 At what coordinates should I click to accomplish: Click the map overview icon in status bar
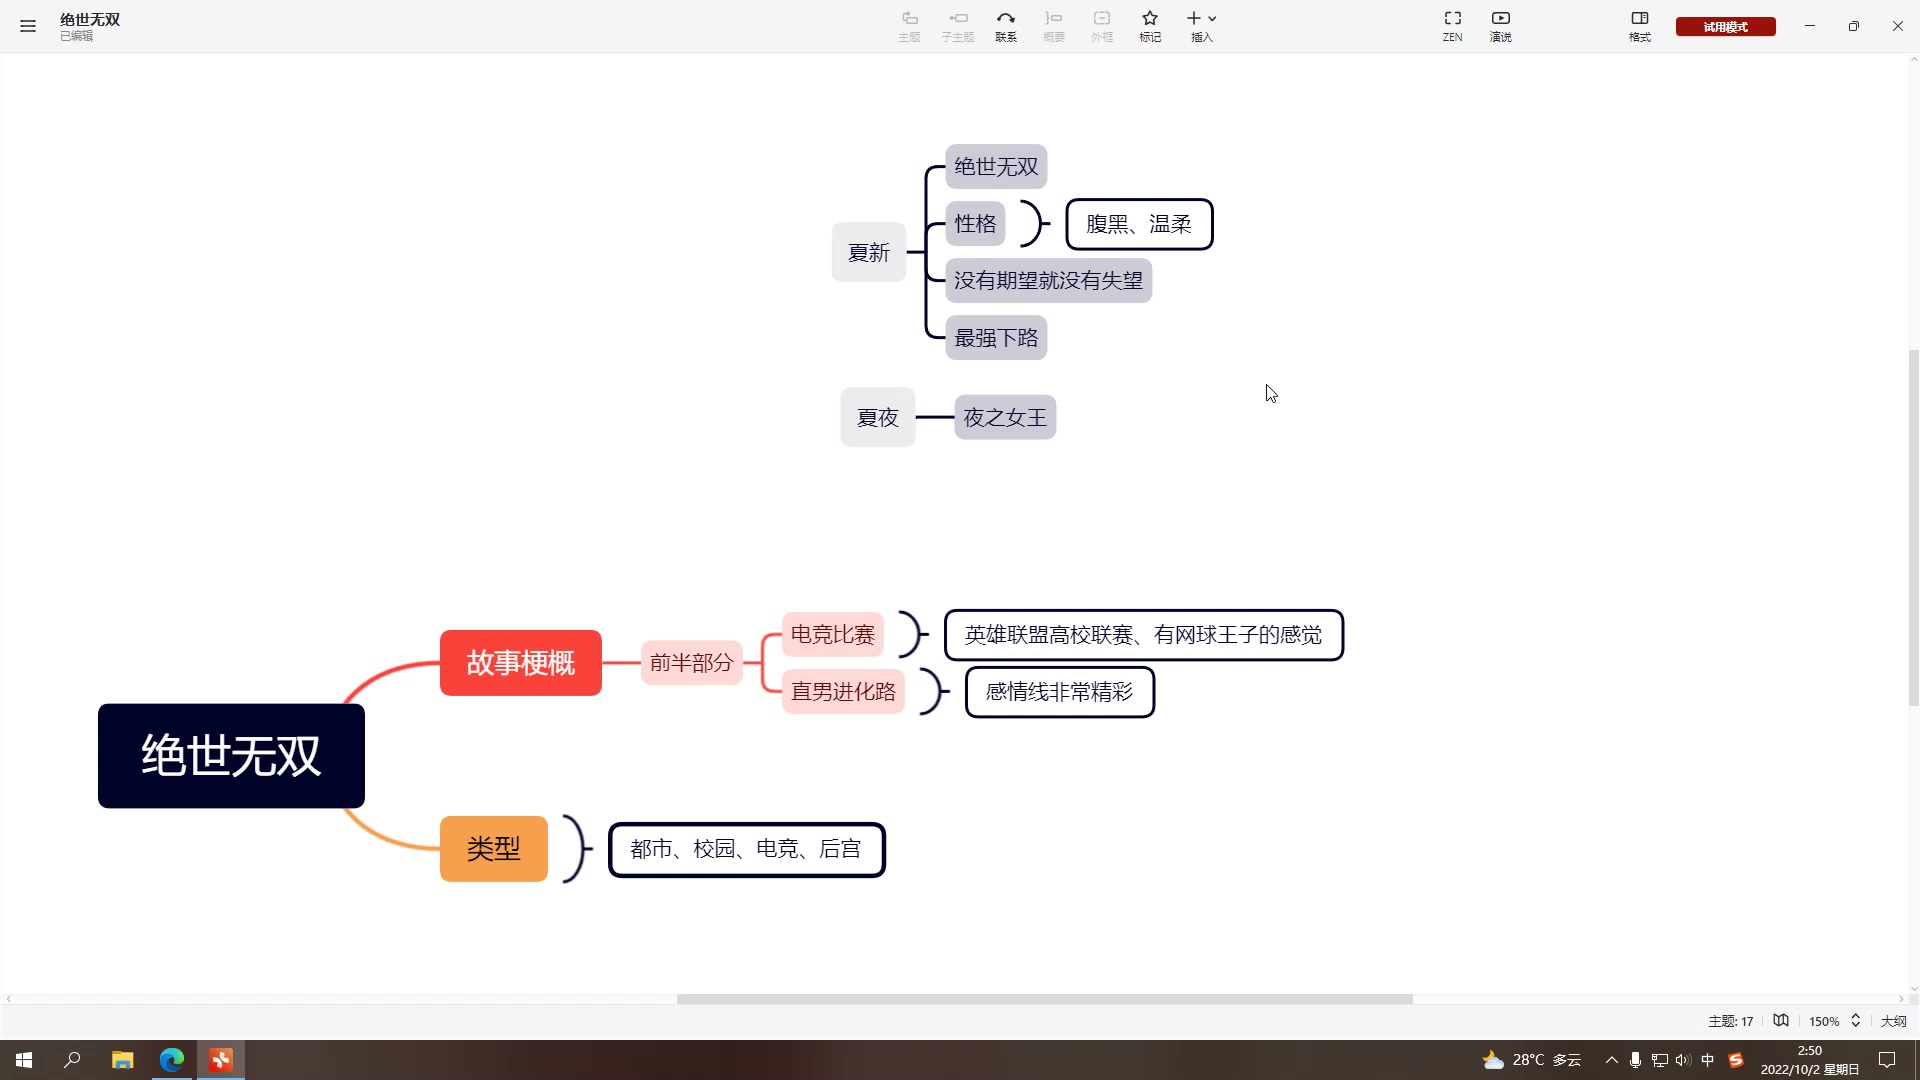[1781, 1021]
